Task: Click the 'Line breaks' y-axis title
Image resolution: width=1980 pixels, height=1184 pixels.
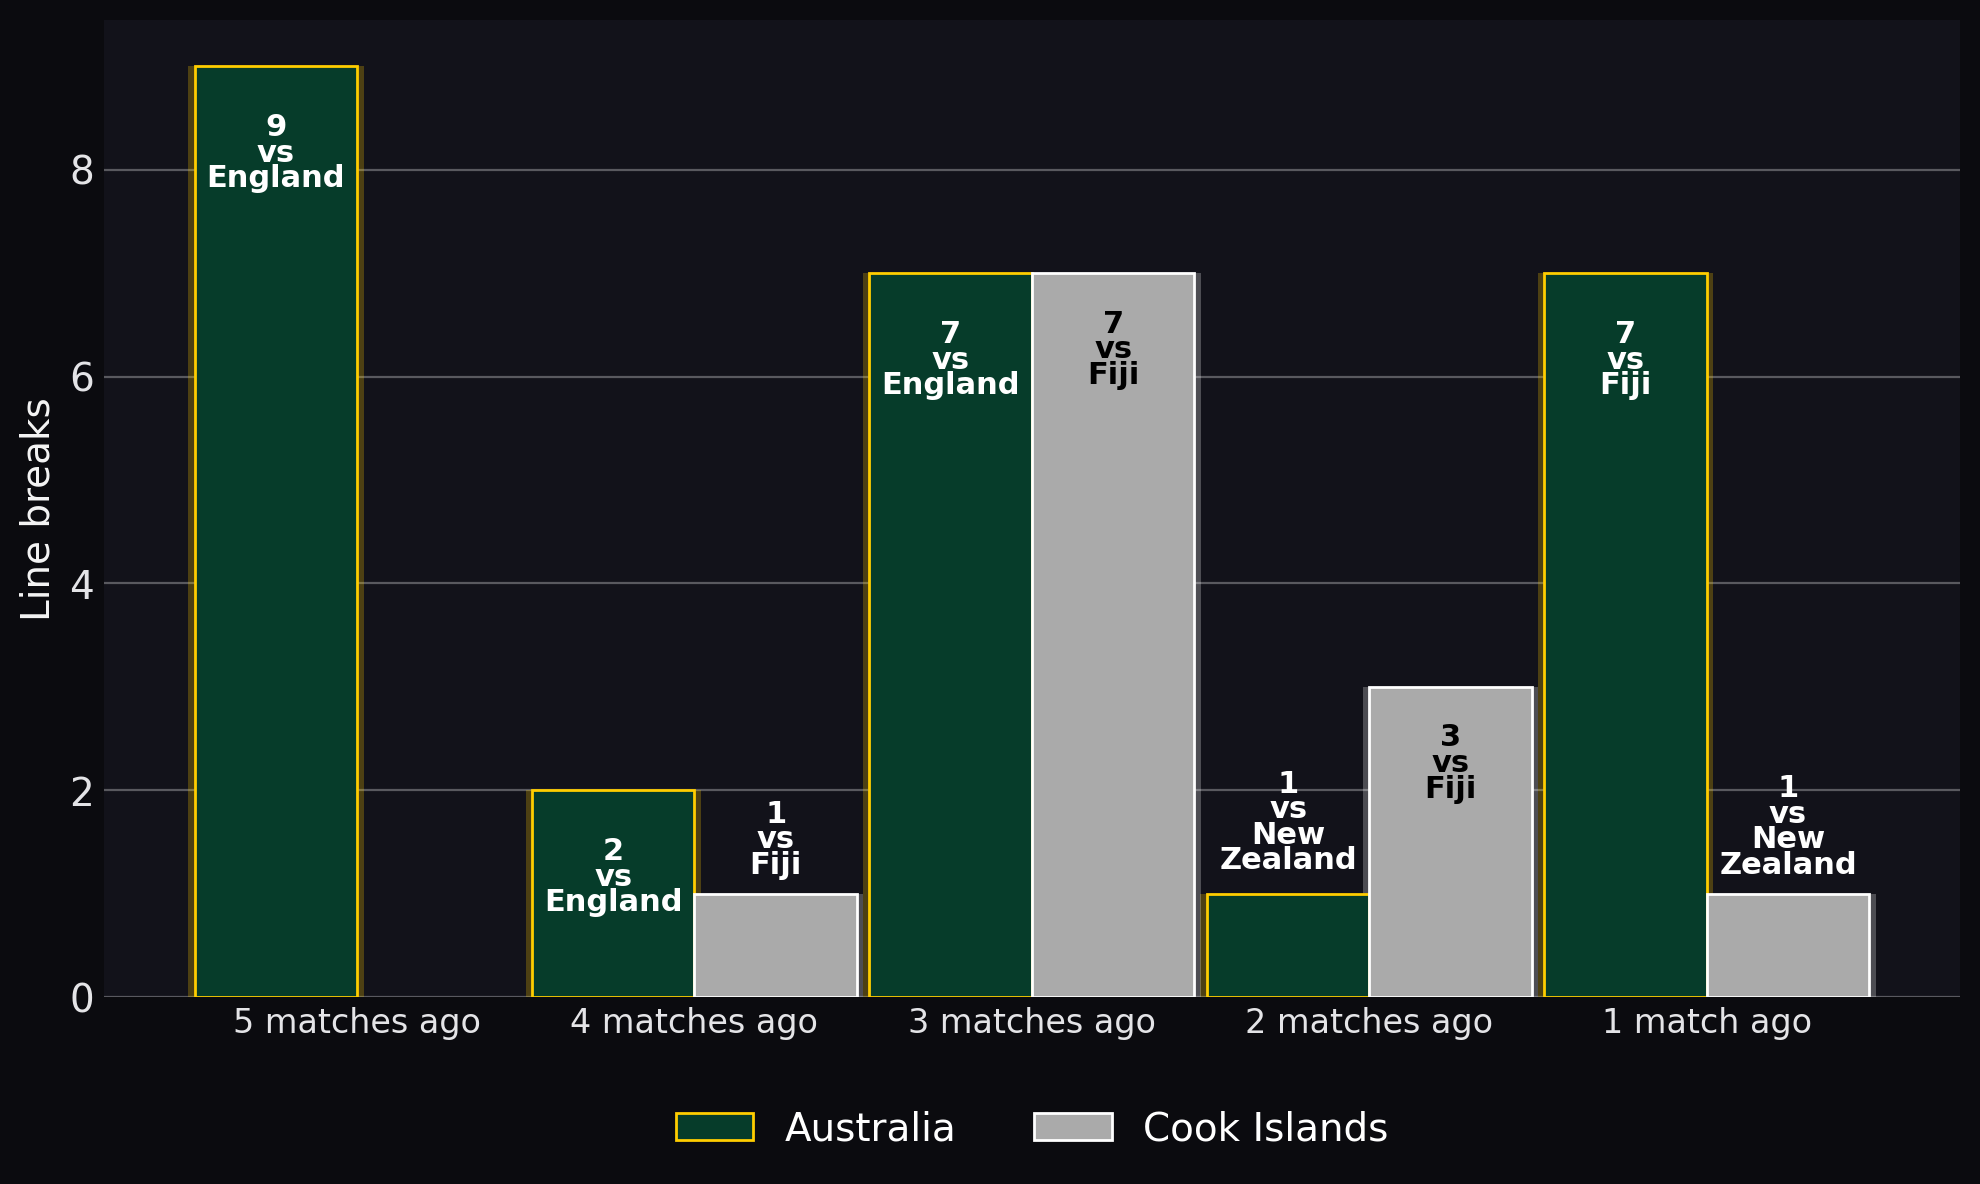Action: [36, 509]
